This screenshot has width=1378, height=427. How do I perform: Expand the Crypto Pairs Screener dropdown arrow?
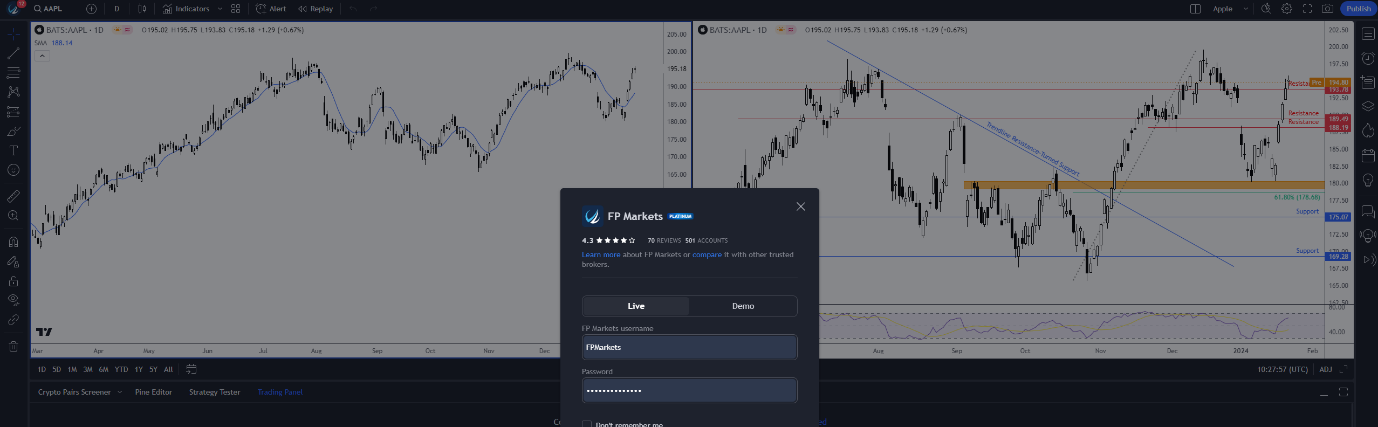120,392
